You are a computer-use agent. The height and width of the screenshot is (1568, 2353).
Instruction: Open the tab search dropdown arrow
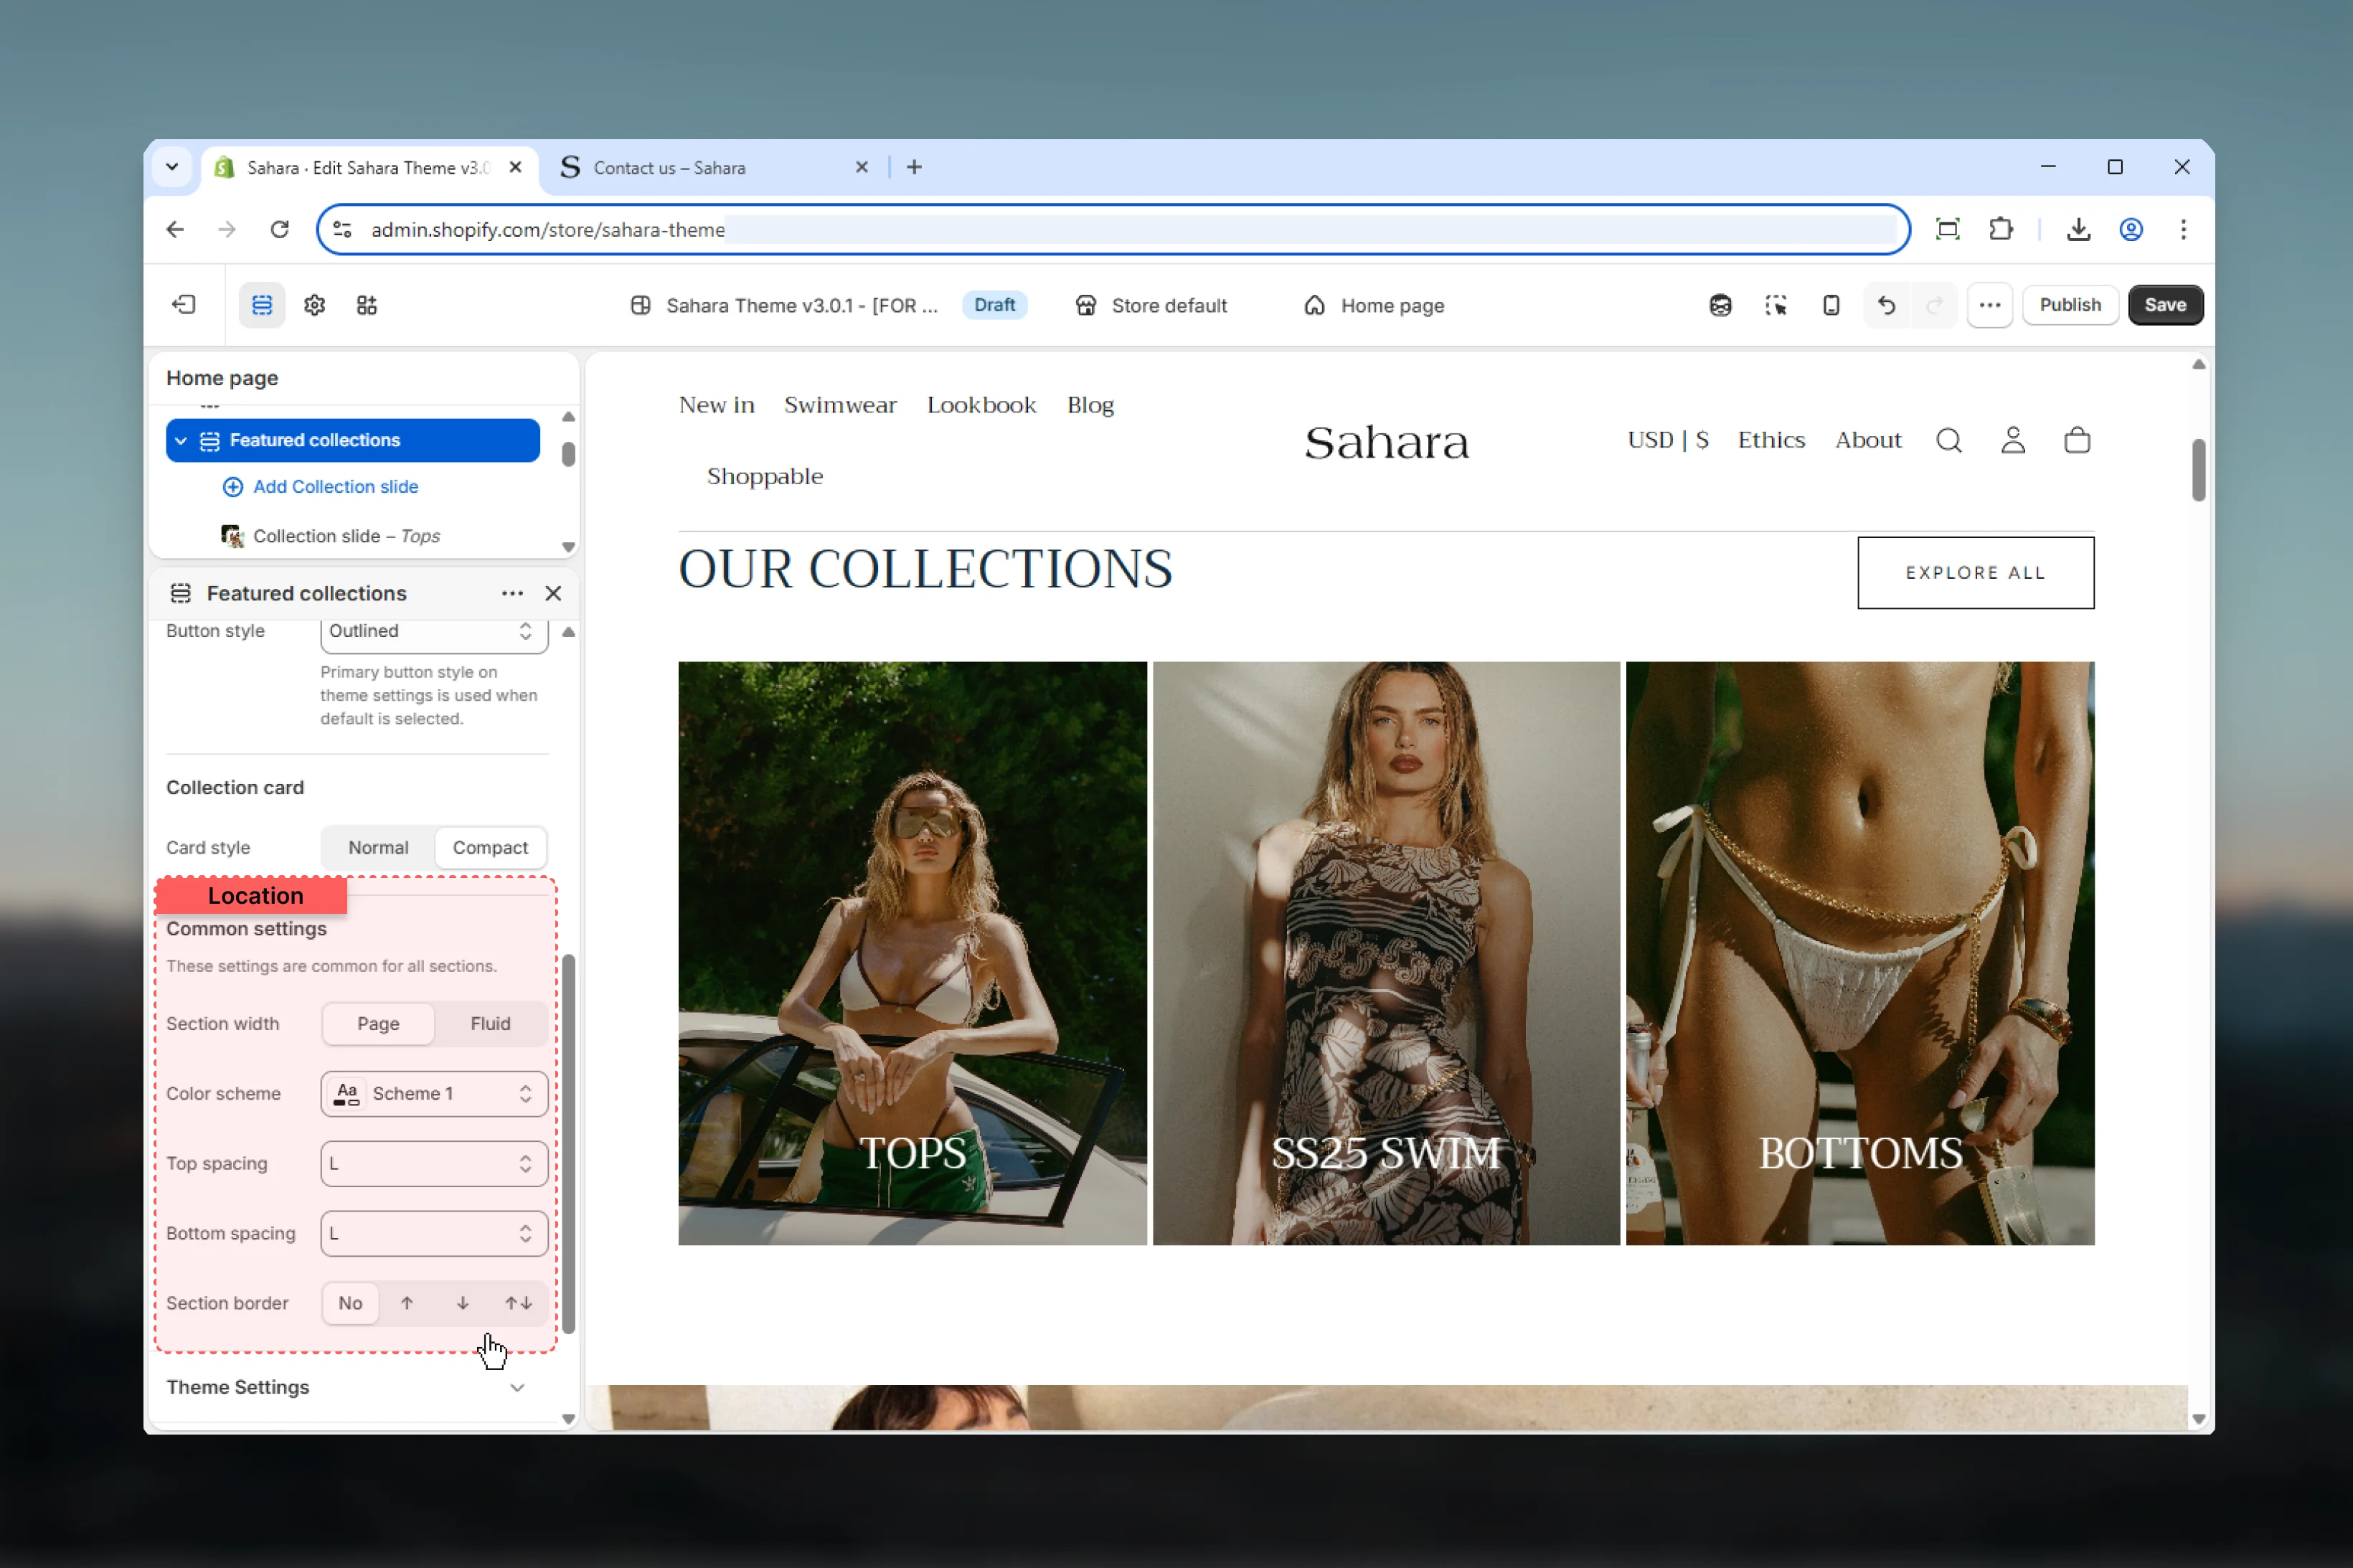pos(172,167)
